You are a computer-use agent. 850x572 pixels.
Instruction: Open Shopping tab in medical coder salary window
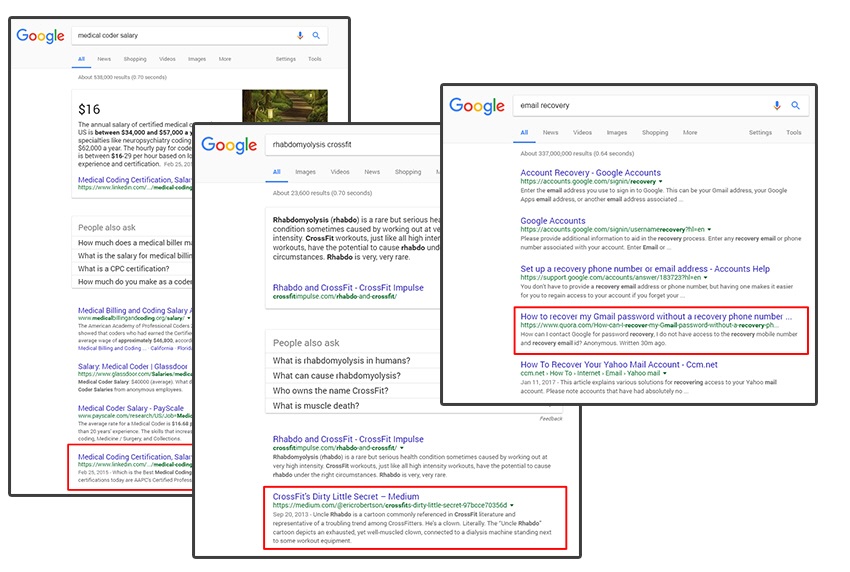[135, 59]
